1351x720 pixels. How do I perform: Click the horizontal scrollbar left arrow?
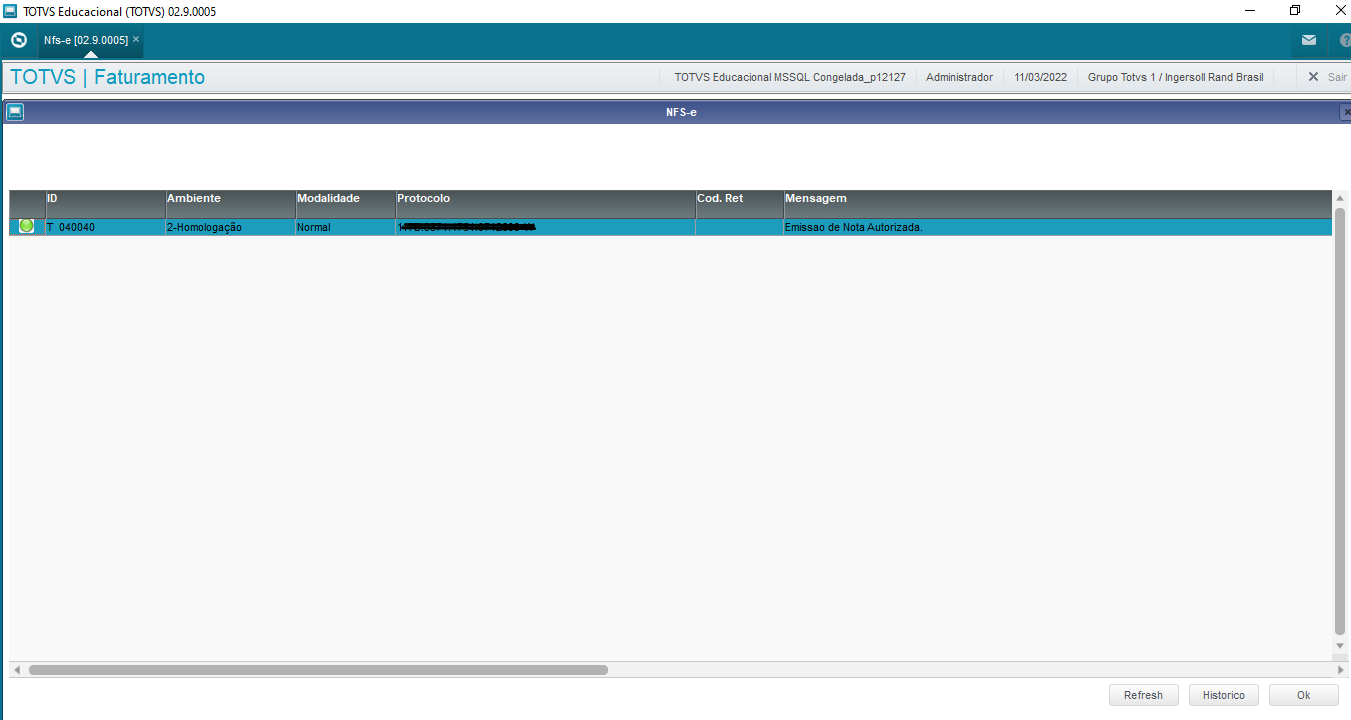point(16,669)
